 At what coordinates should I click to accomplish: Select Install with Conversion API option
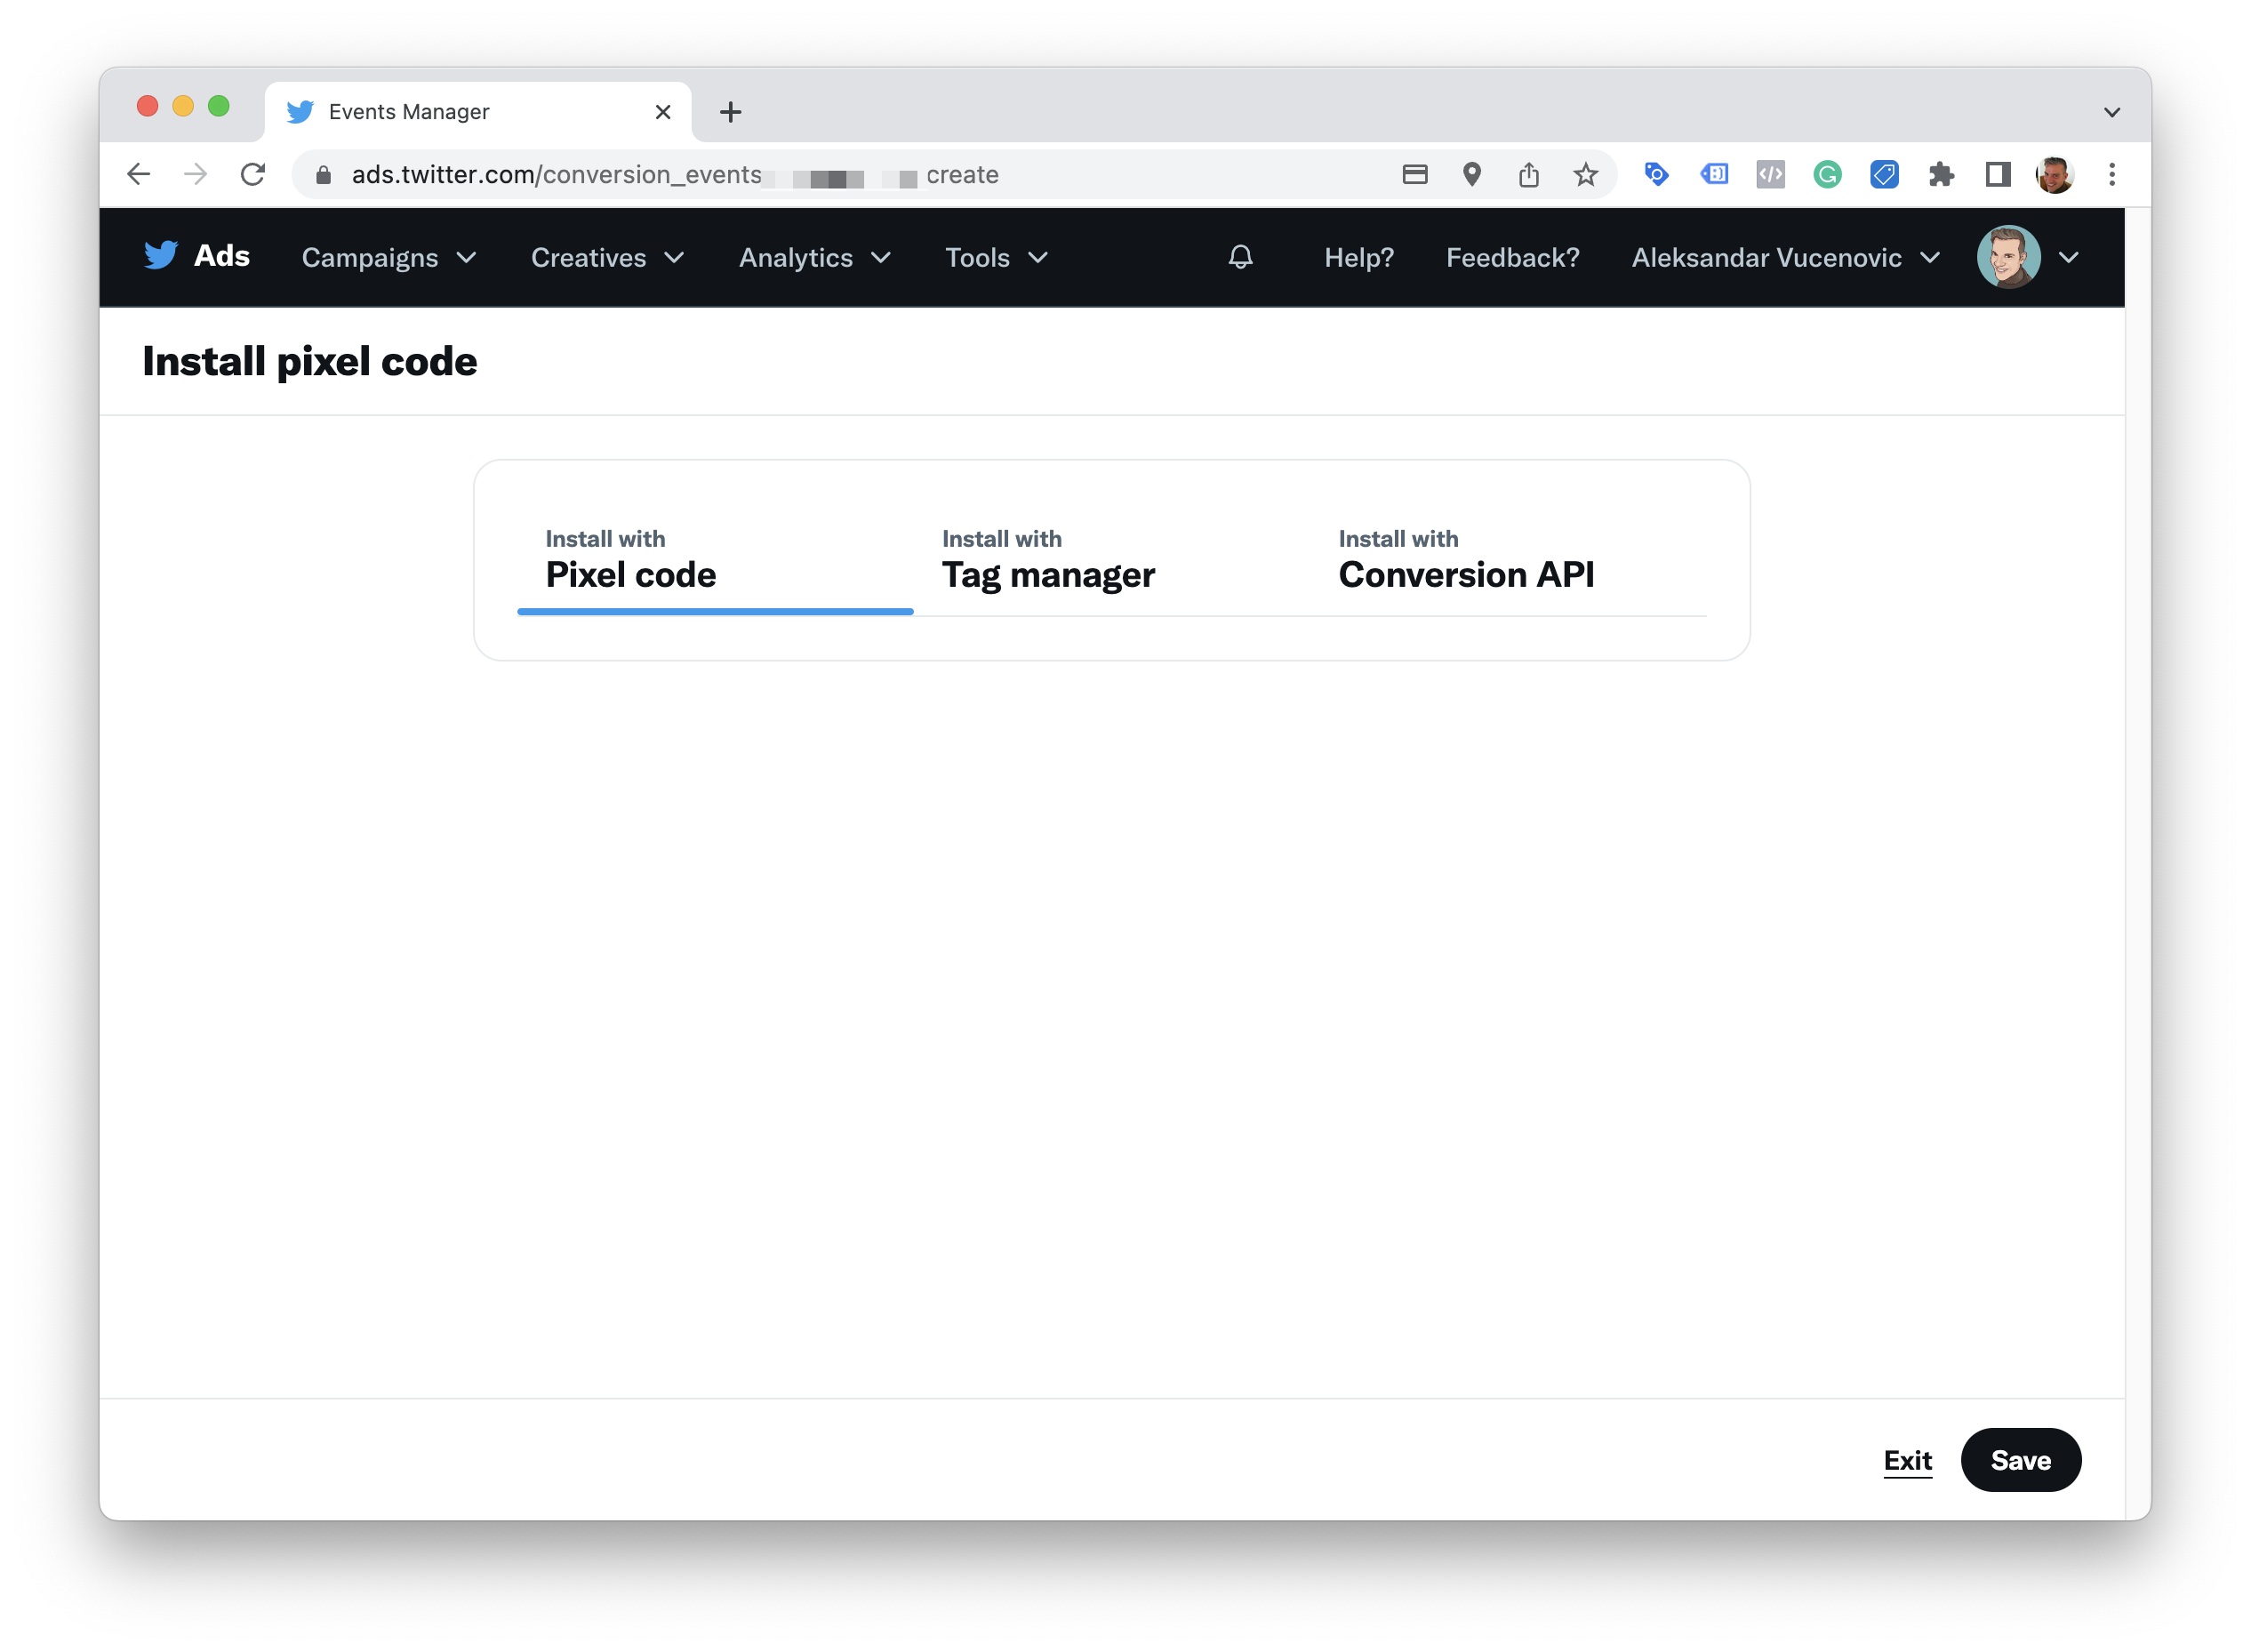(1464, 559)
